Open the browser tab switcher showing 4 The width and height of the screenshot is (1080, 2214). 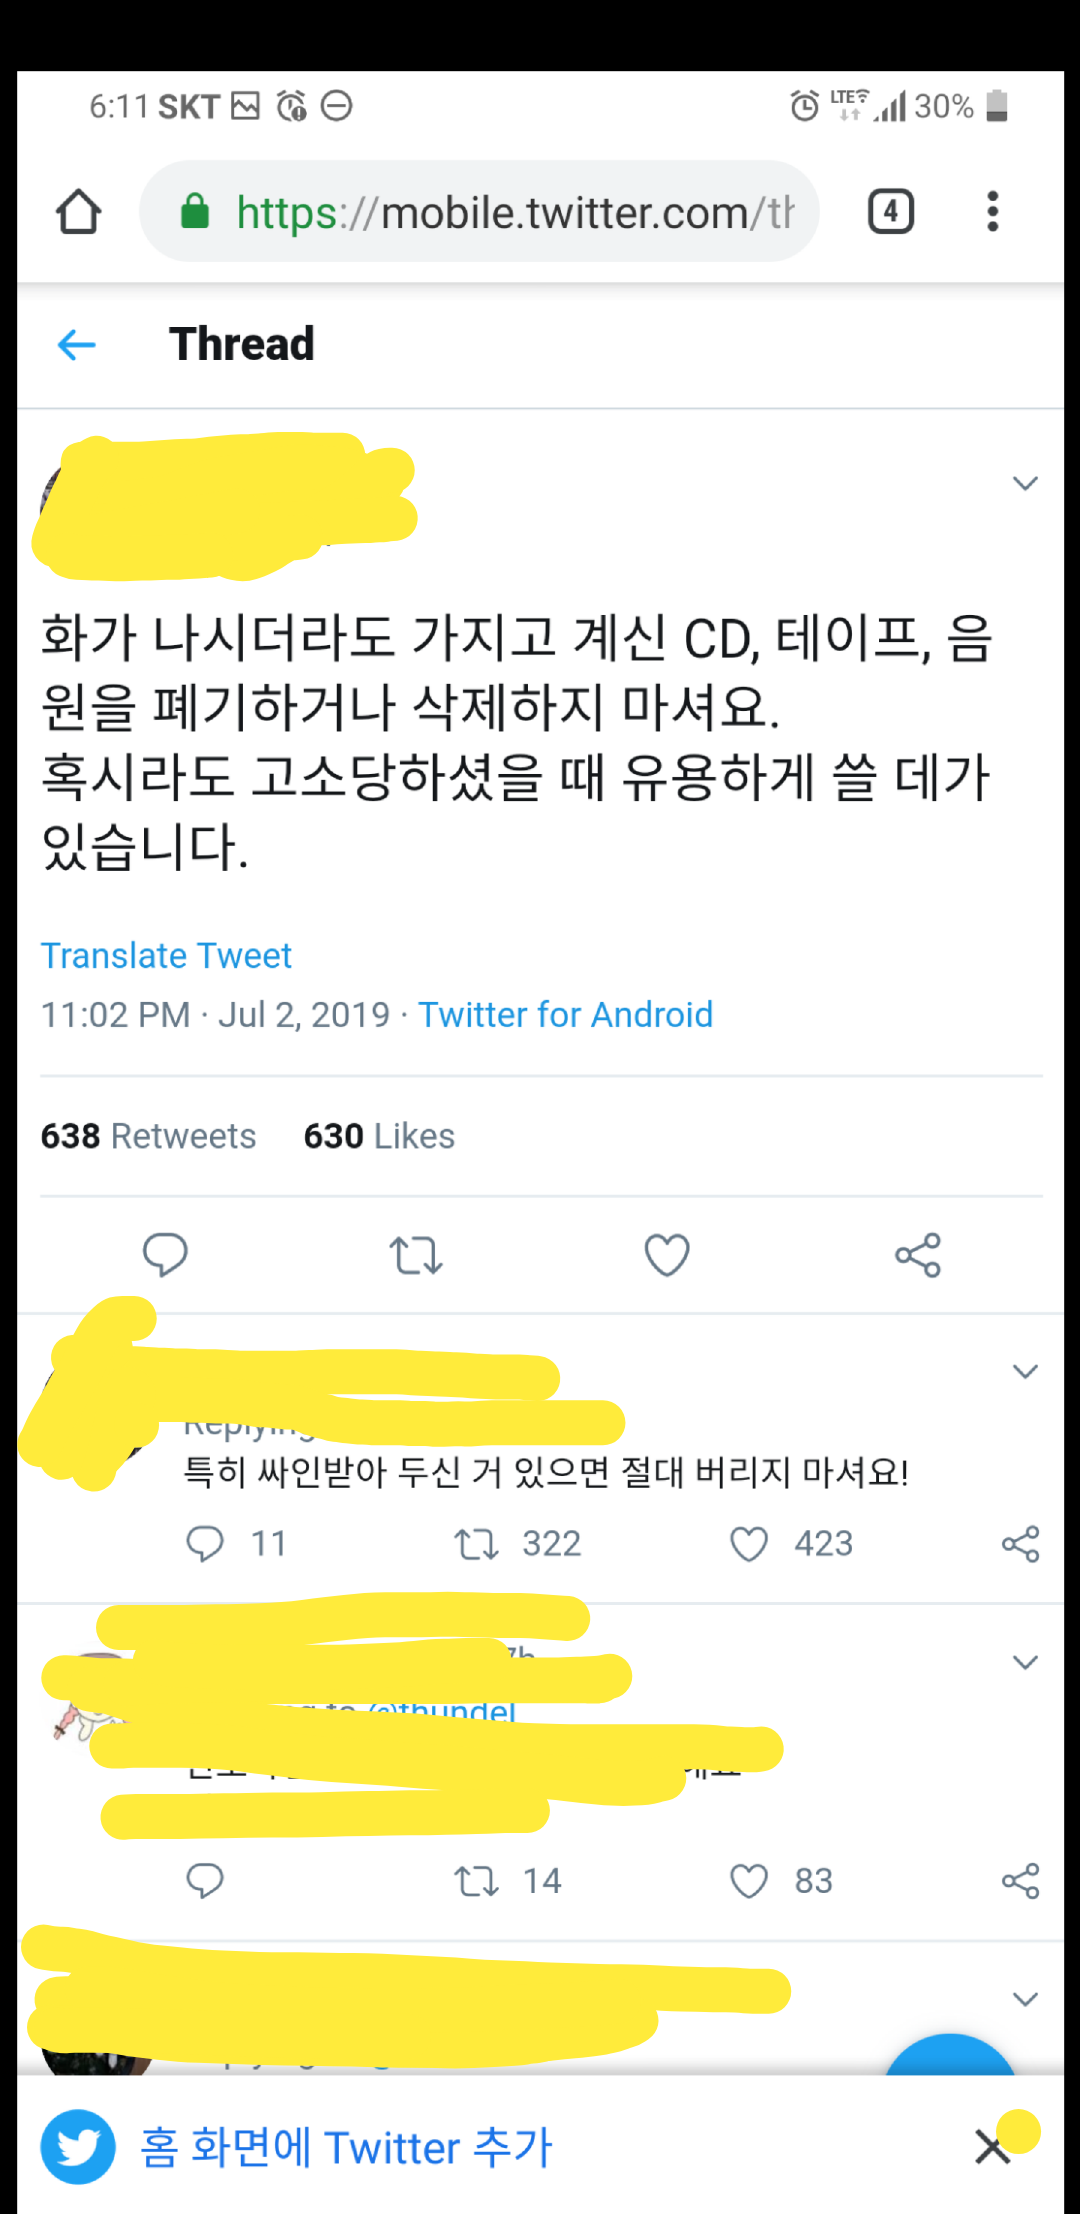890,211
